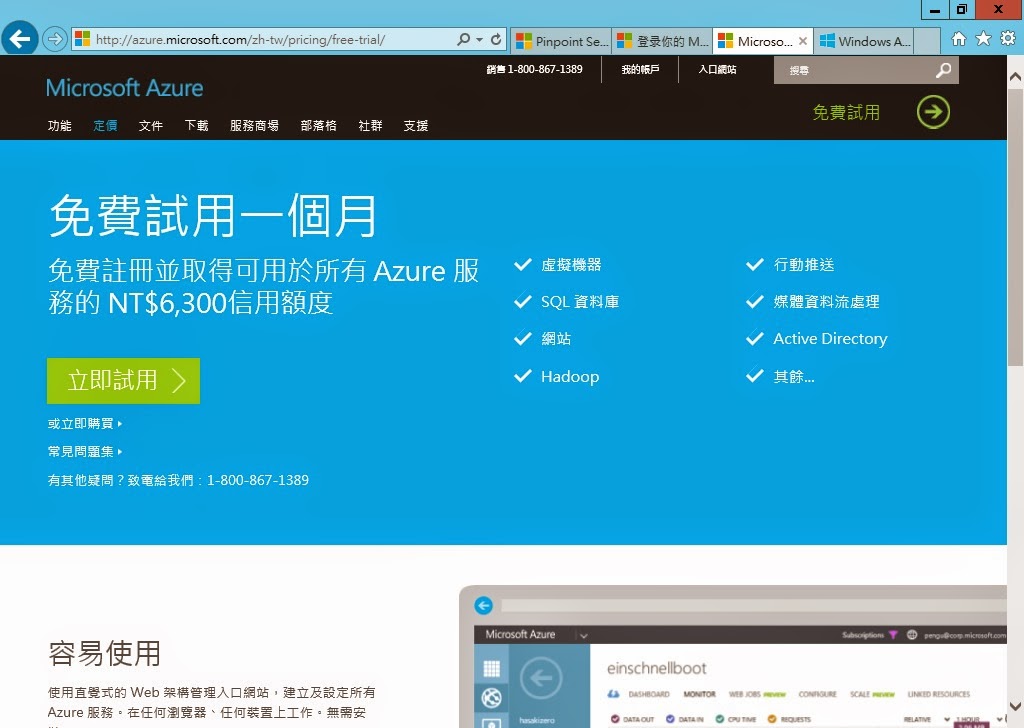This screenshot has width=1024, height=728.
Task: Open the 部落格 navigation item
Action: (x=319, y=125)
